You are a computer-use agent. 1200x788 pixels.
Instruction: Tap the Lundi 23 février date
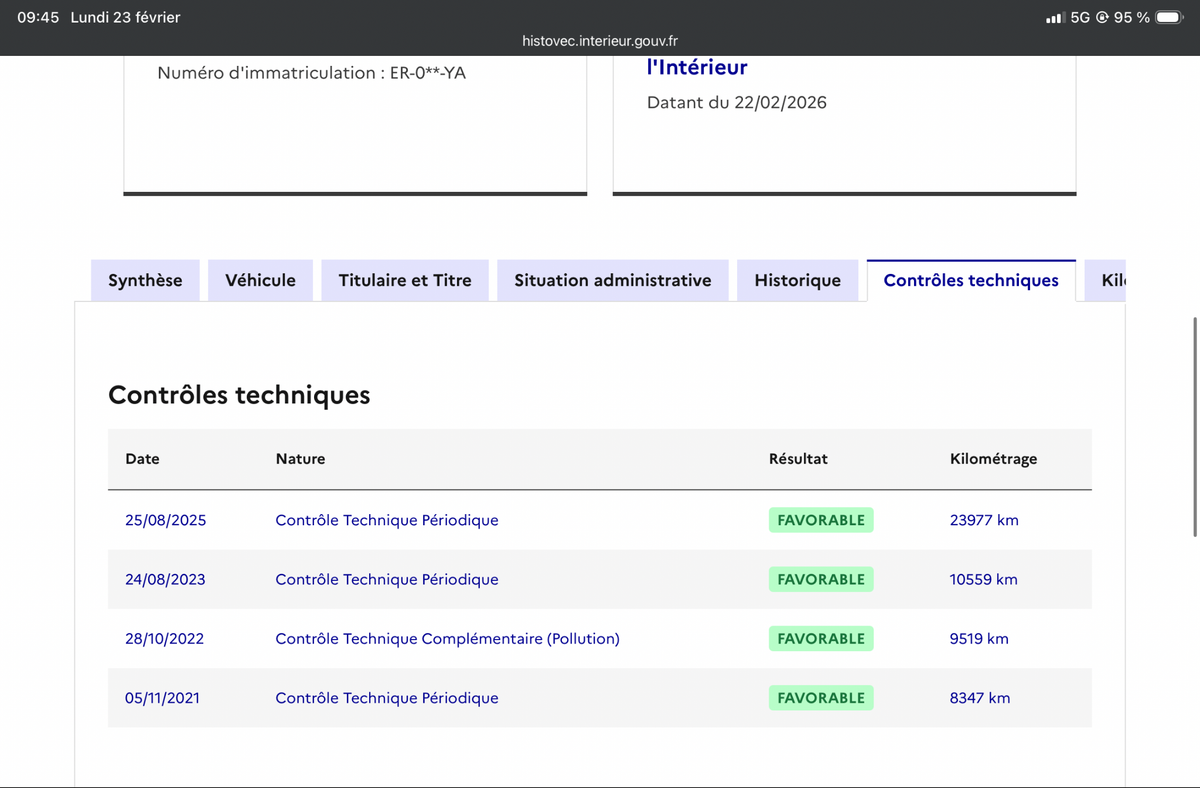[x=125, y=17]
